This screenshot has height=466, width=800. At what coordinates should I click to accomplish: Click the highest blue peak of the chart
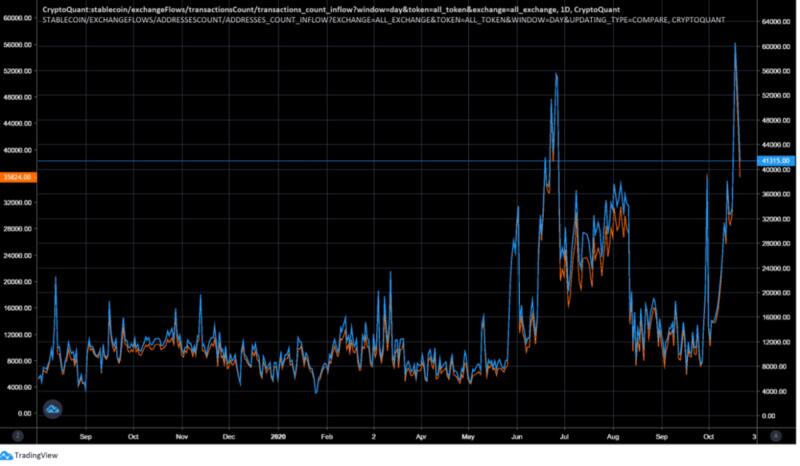point(735,44)
